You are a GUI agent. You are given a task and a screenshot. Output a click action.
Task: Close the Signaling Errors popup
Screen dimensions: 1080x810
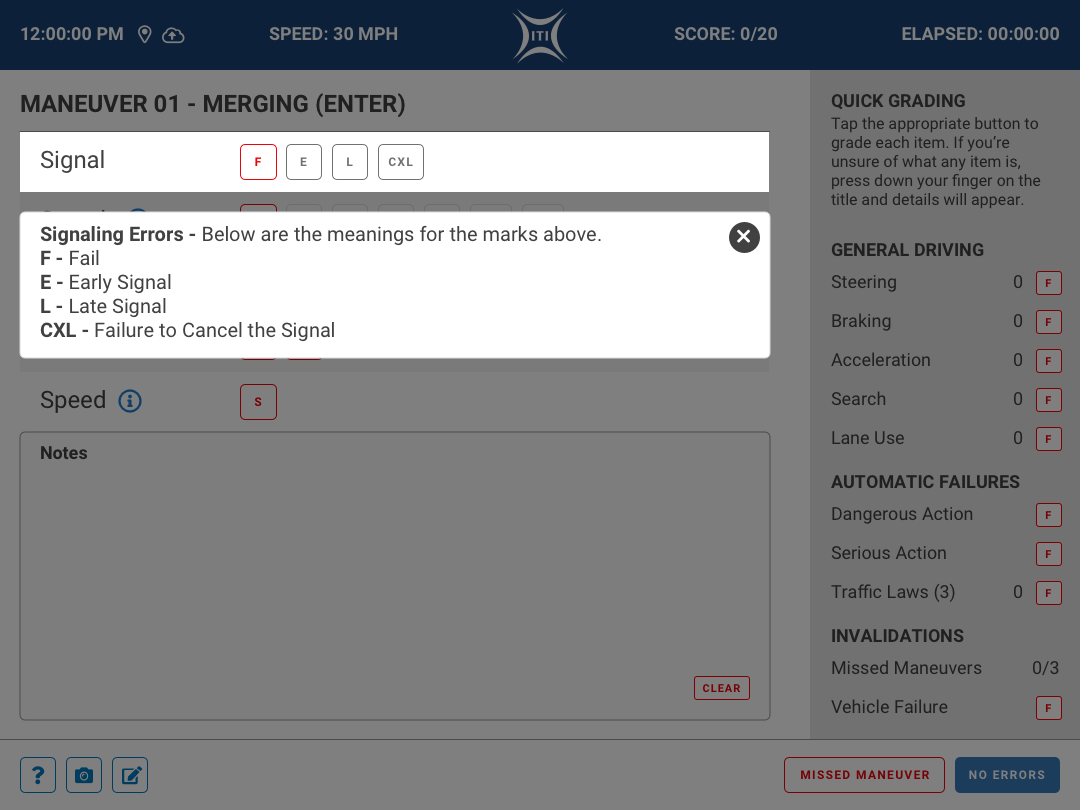744,237
